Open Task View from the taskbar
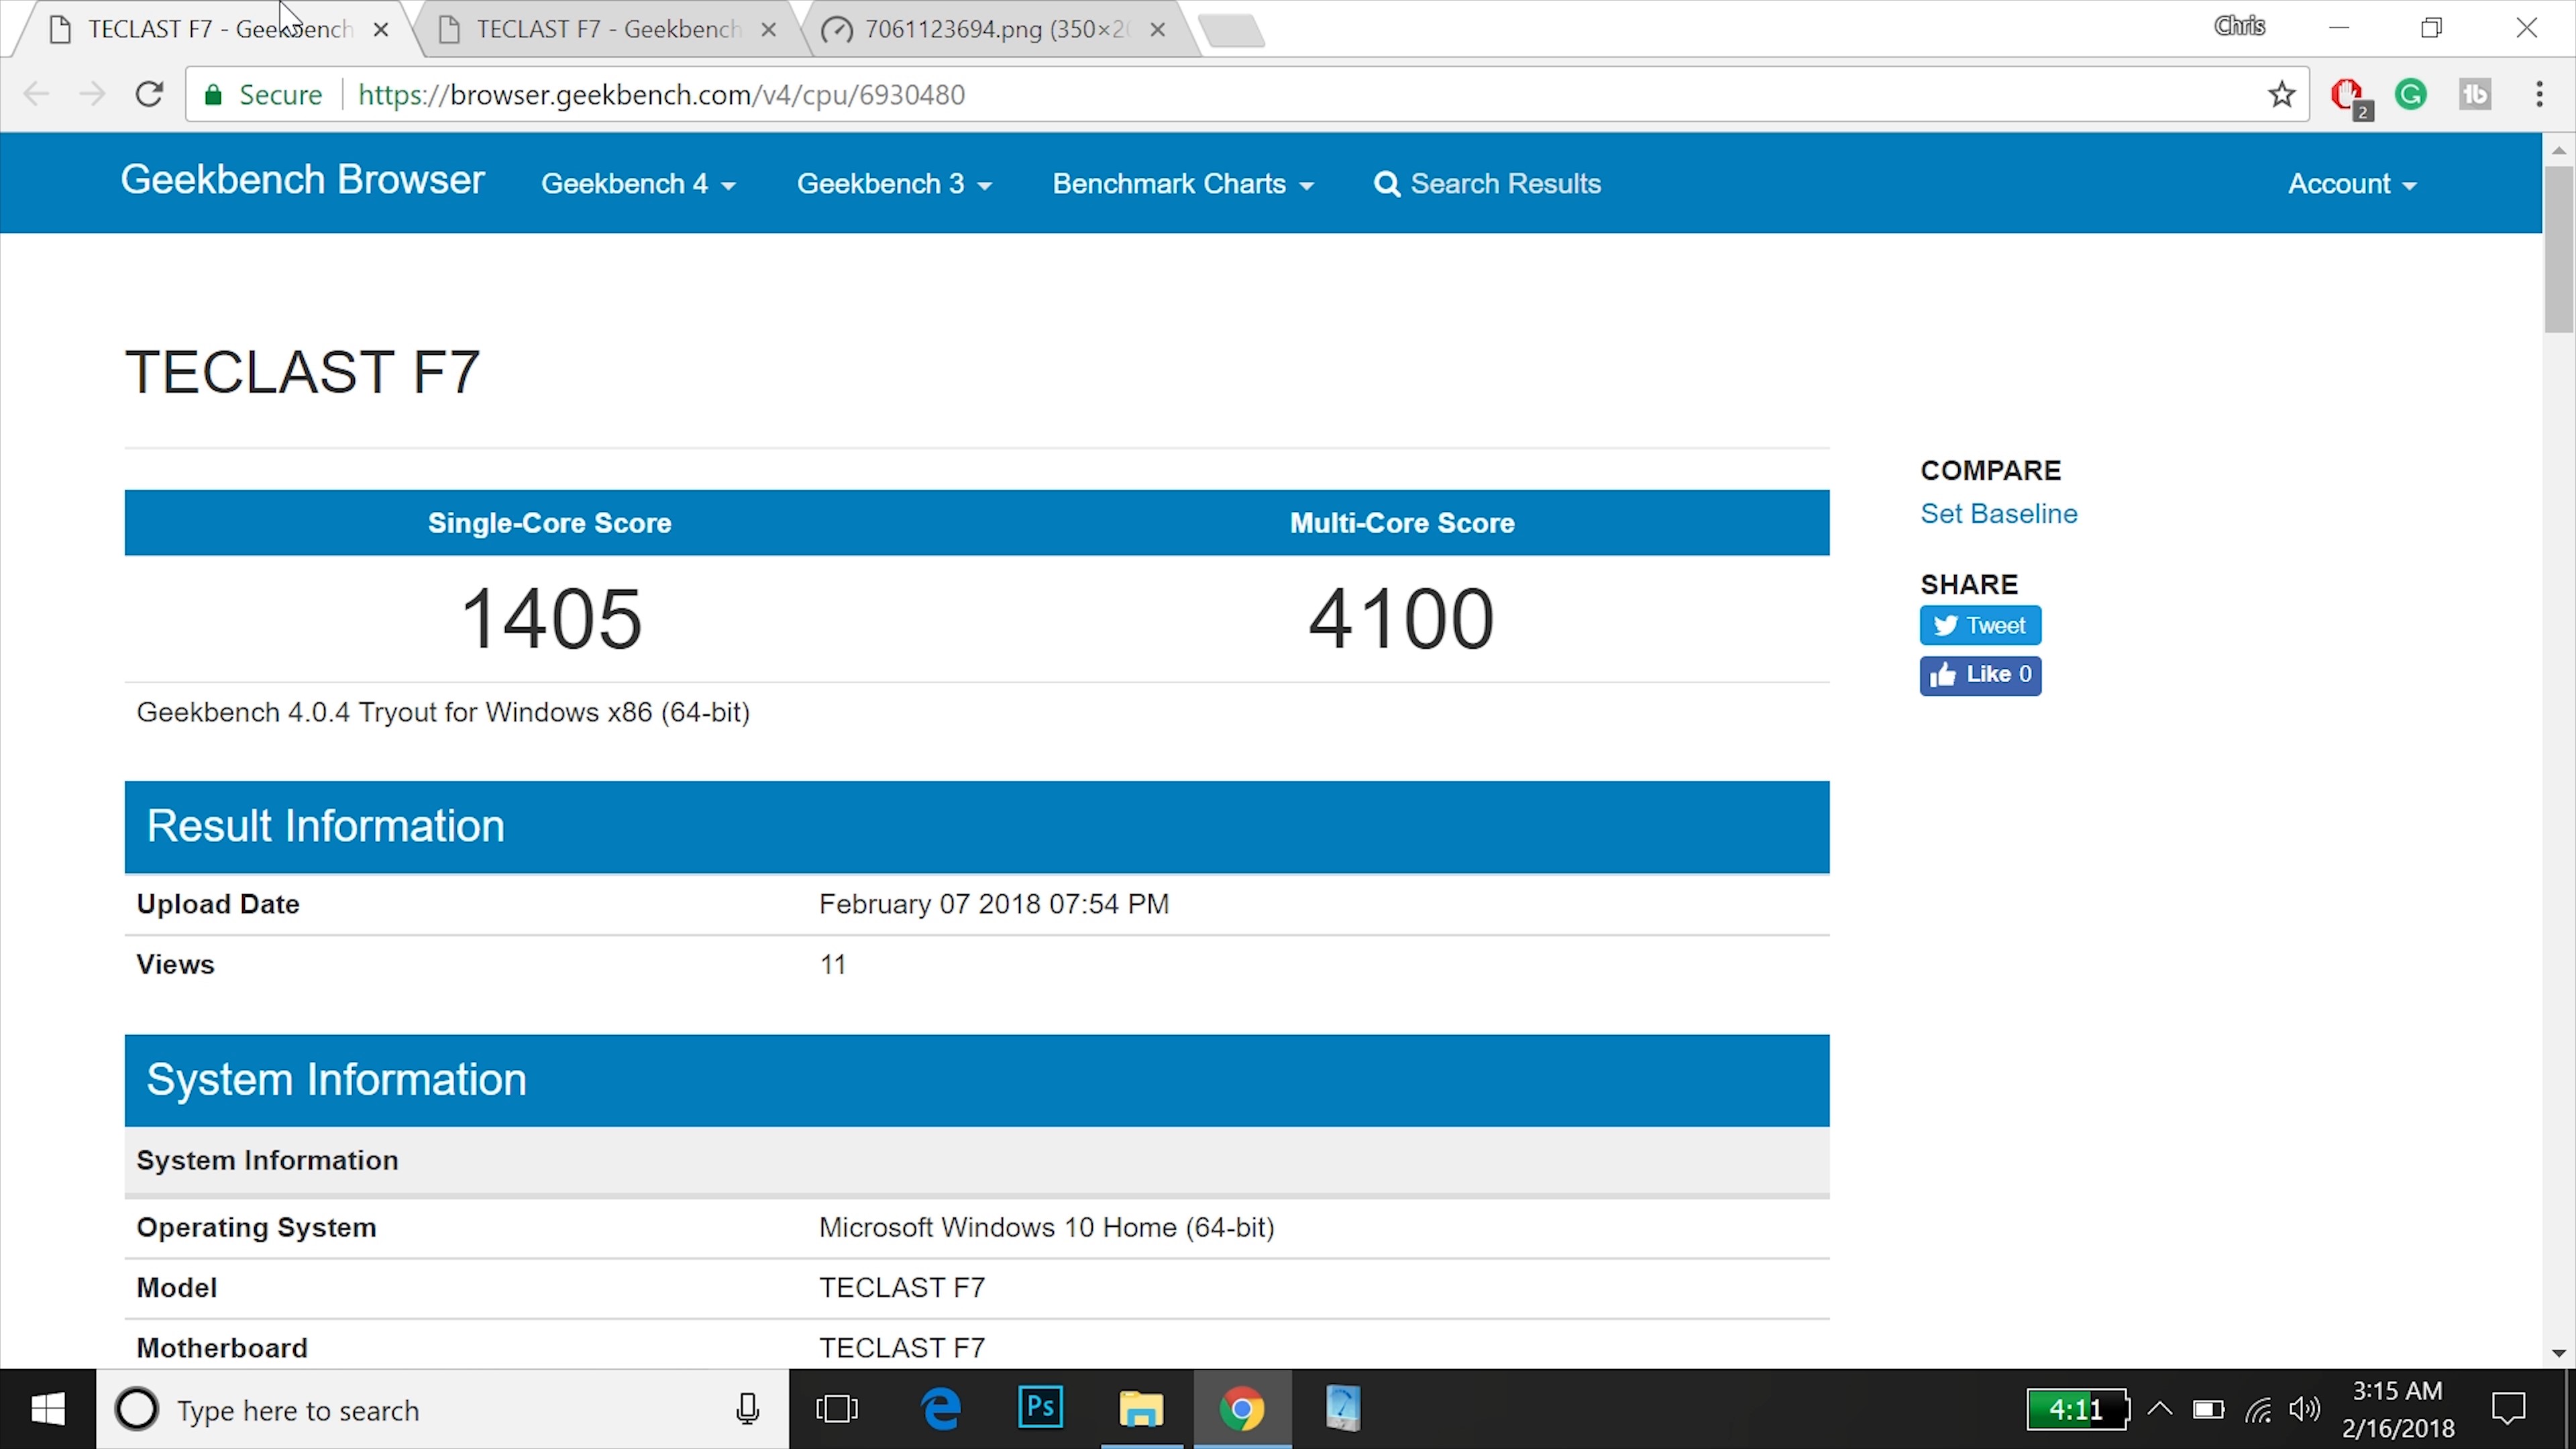 (x=837, y=1409)
